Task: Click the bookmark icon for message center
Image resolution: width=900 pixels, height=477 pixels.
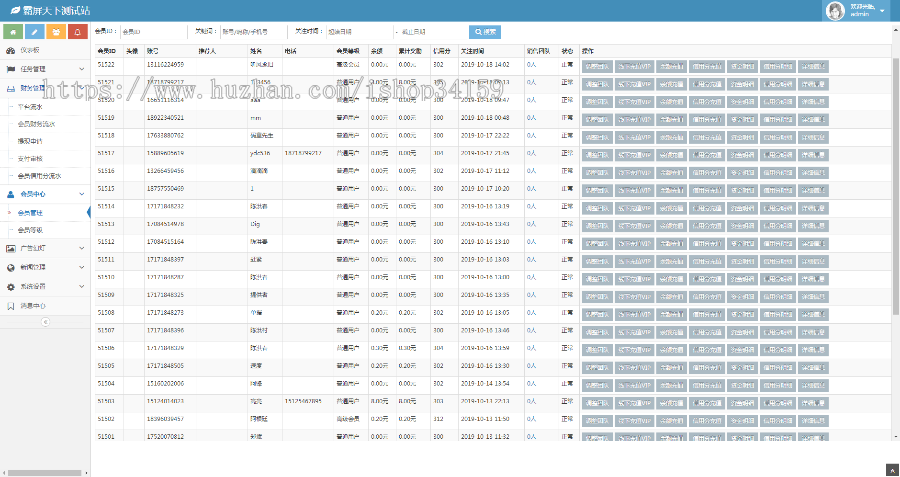Action: [x=10, y=305]
